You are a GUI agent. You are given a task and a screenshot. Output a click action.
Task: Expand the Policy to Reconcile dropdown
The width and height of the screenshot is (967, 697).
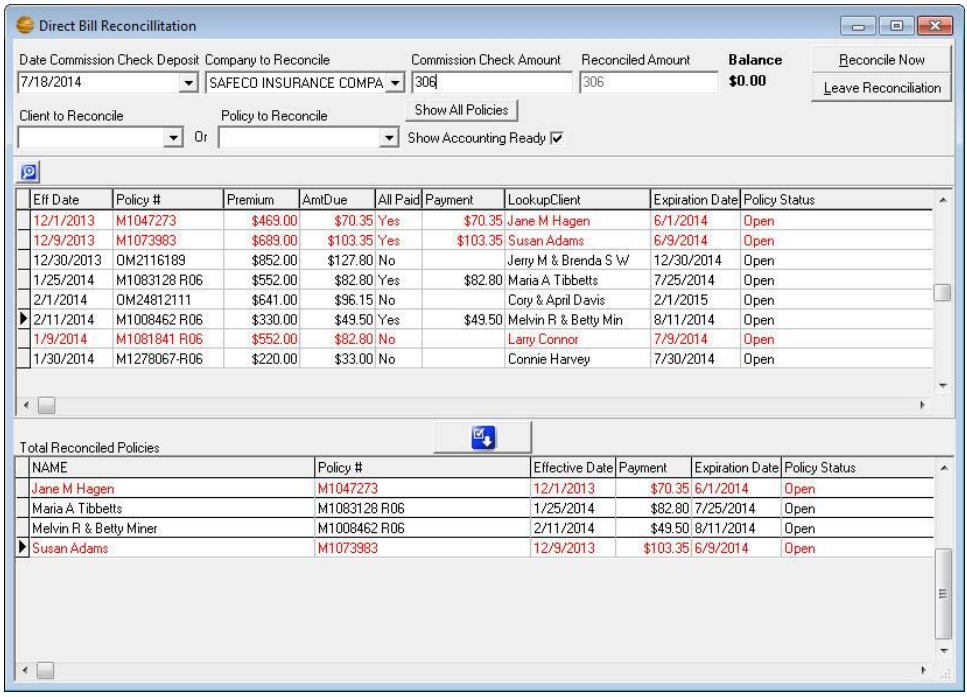389,138
